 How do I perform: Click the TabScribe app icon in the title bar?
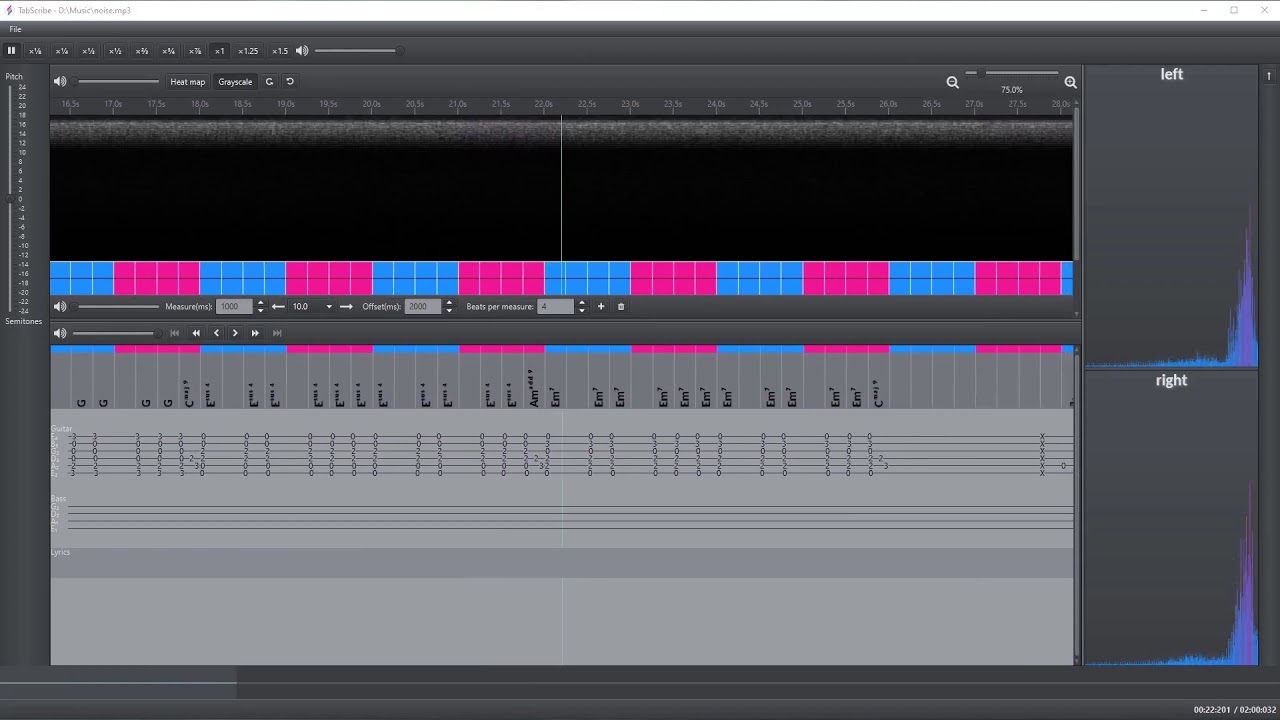click(x=9, y=10)
